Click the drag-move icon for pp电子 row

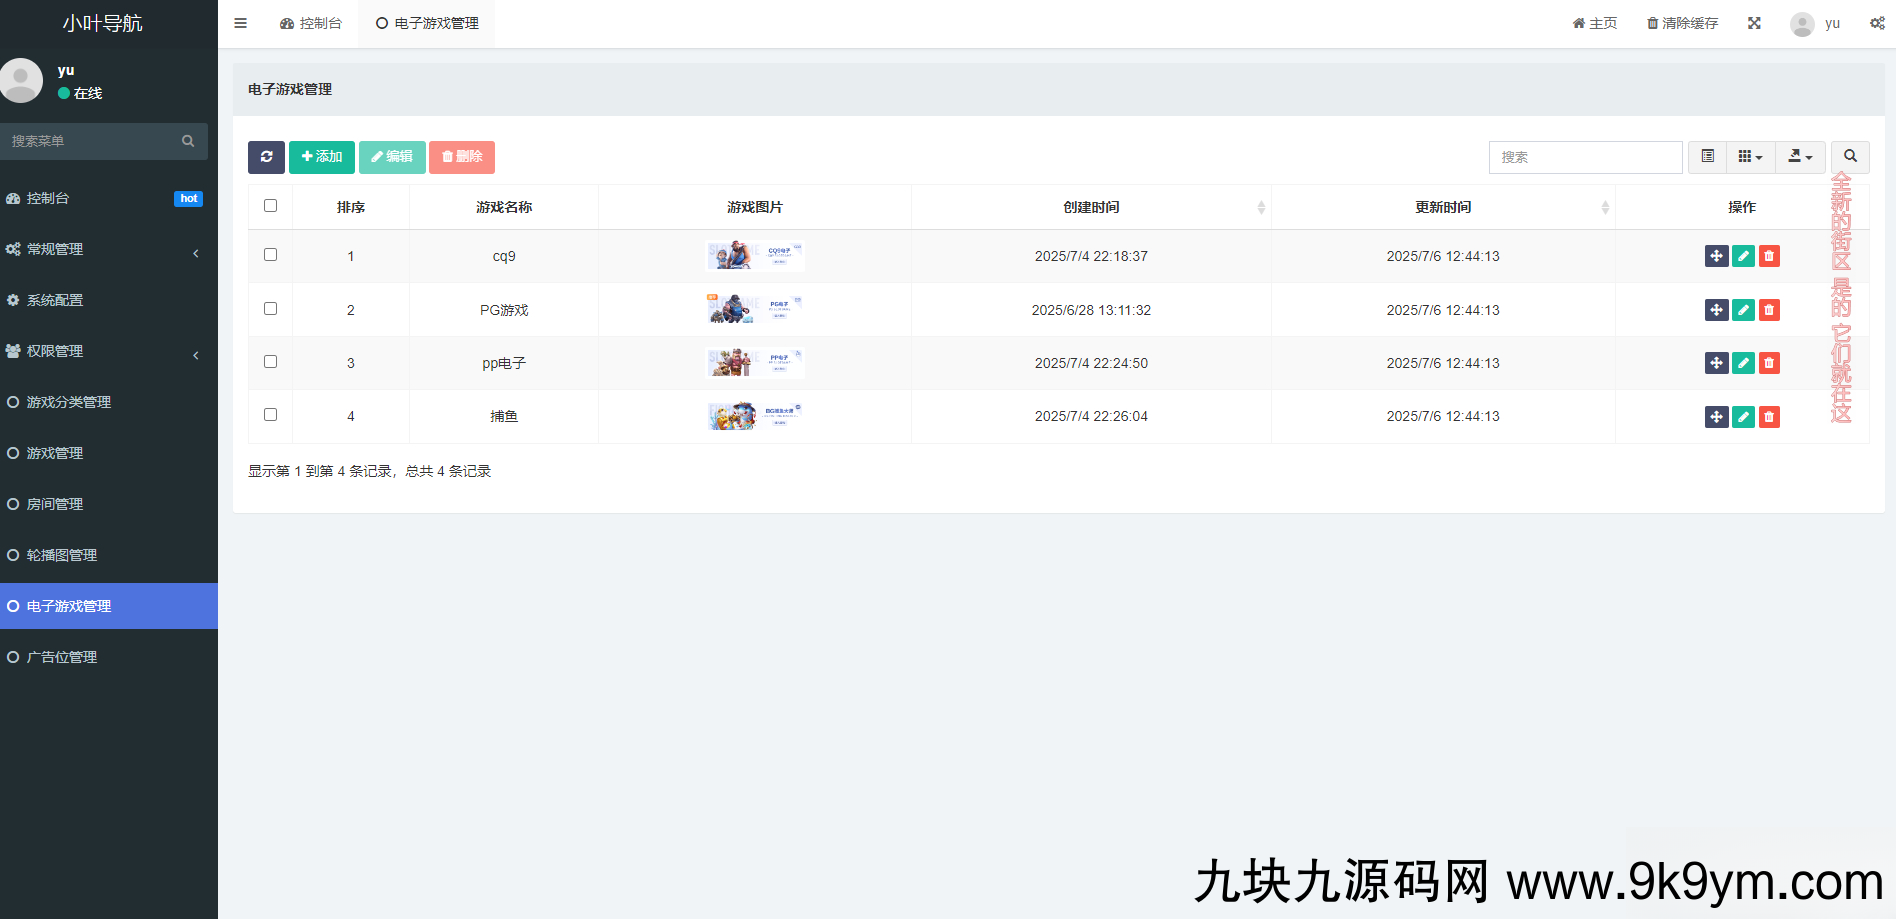click(1716, 363)
